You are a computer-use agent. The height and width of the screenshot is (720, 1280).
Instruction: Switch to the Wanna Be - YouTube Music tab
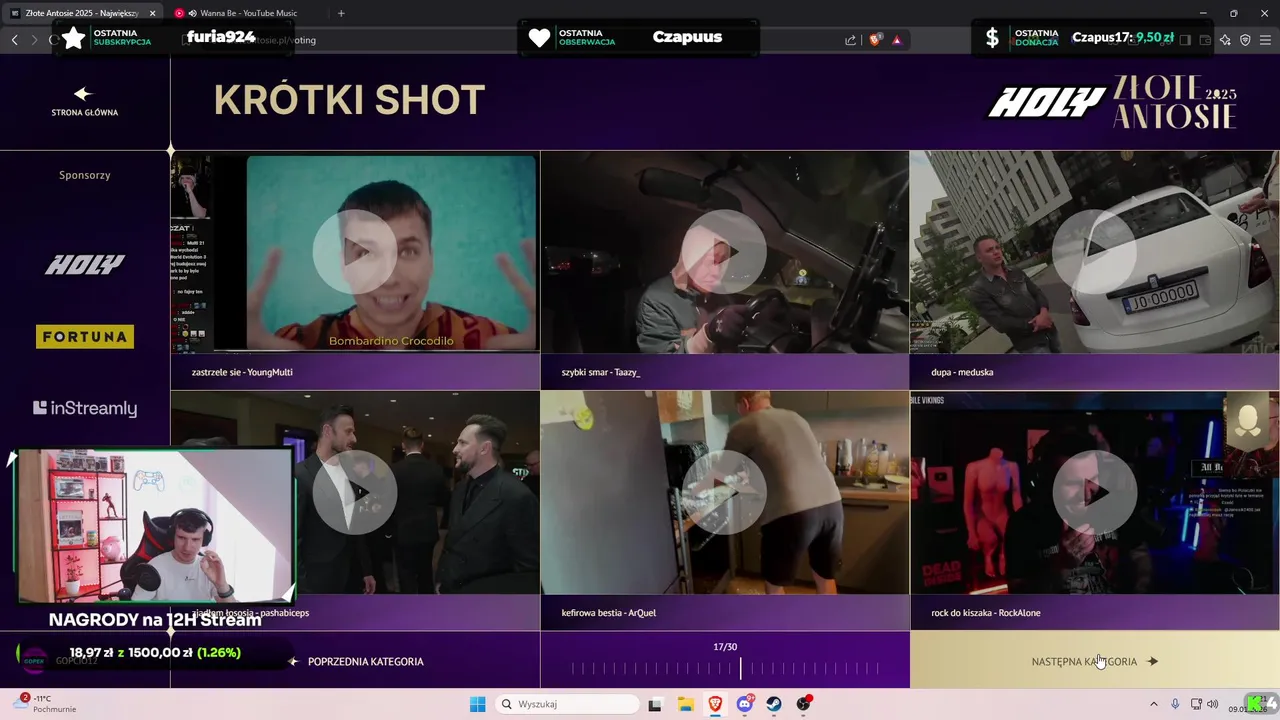point(246,13)
